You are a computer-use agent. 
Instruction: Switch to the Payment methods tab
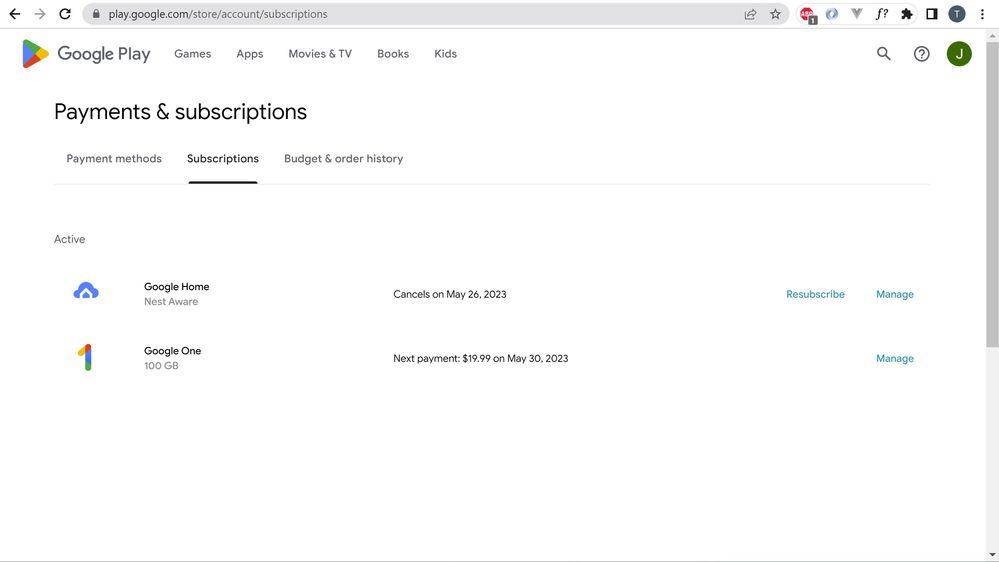[x=114, y=159]
